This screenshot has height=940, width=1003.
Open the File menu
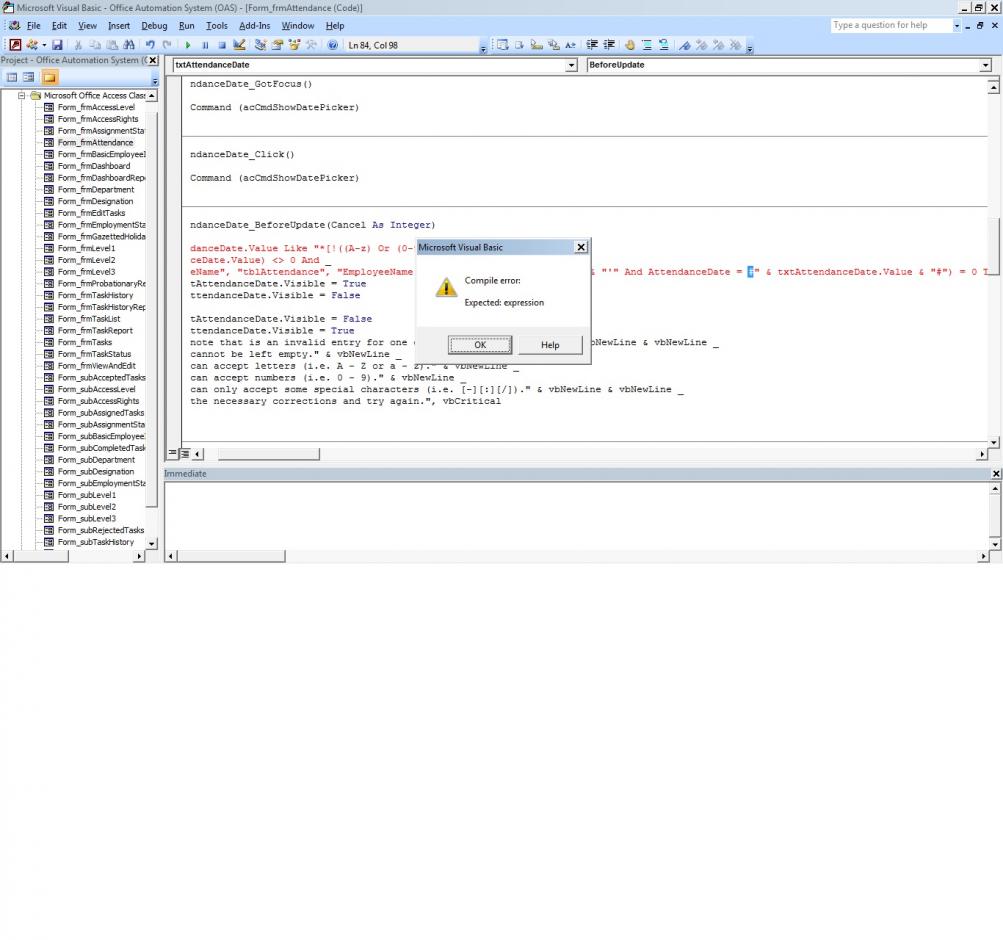click(x=34, y=26)
